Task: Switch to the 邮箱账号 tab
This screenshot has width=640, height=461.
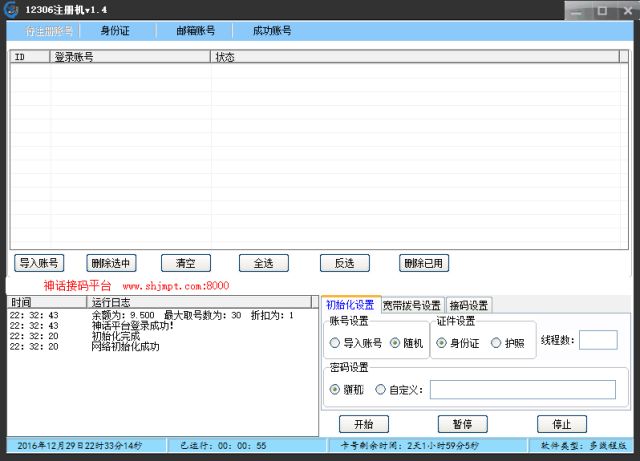Action: click(196, 31)
